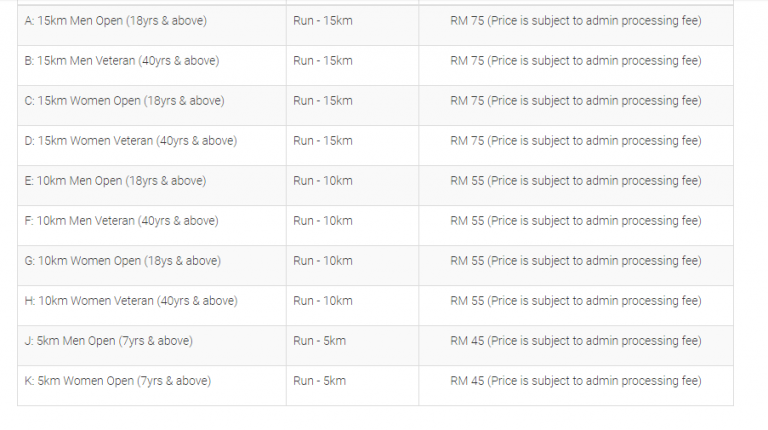
Task: Select E: 10km Men Open category text
Action: [116, 181]
